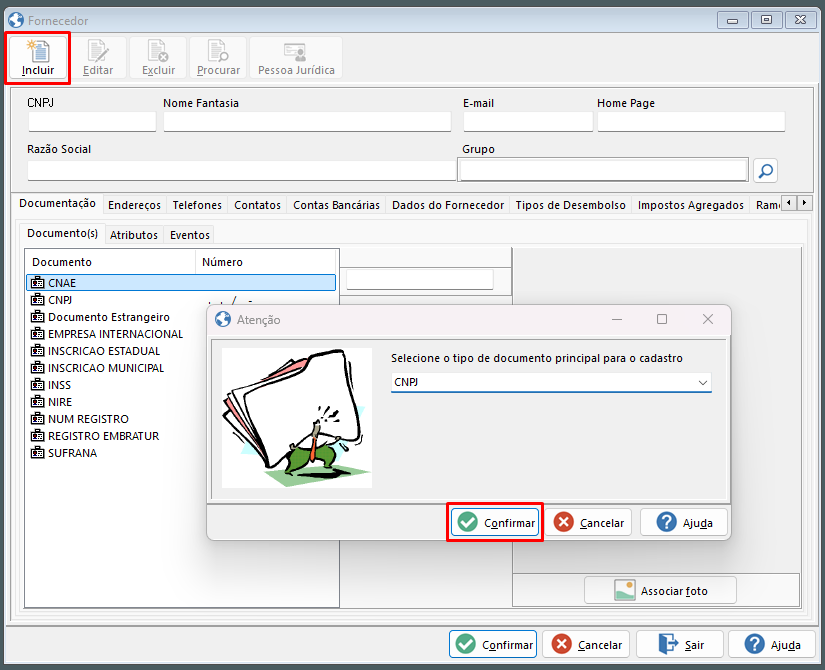The height and width of the screenshot is (670, 825).
Task: Click the Atenção dialog globe icon
Action: coord(223,319)
